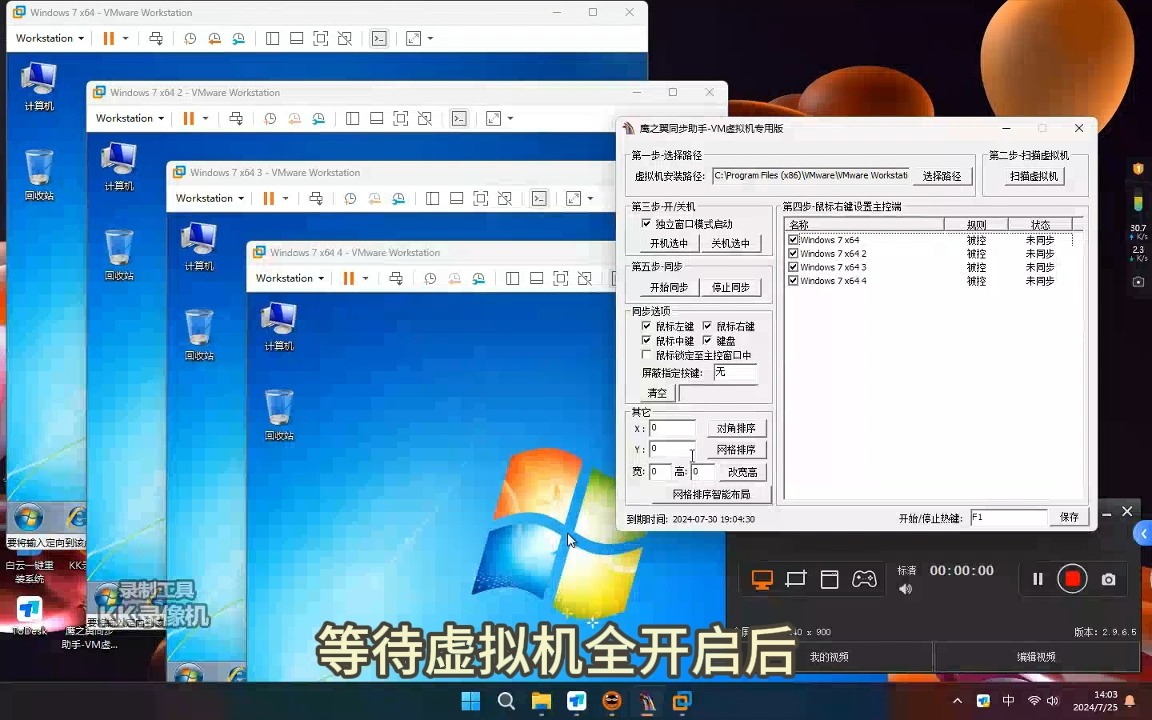Open File Explorer from host taskbar
This screenshot has width=1152, height=720.
click(541, 701)
